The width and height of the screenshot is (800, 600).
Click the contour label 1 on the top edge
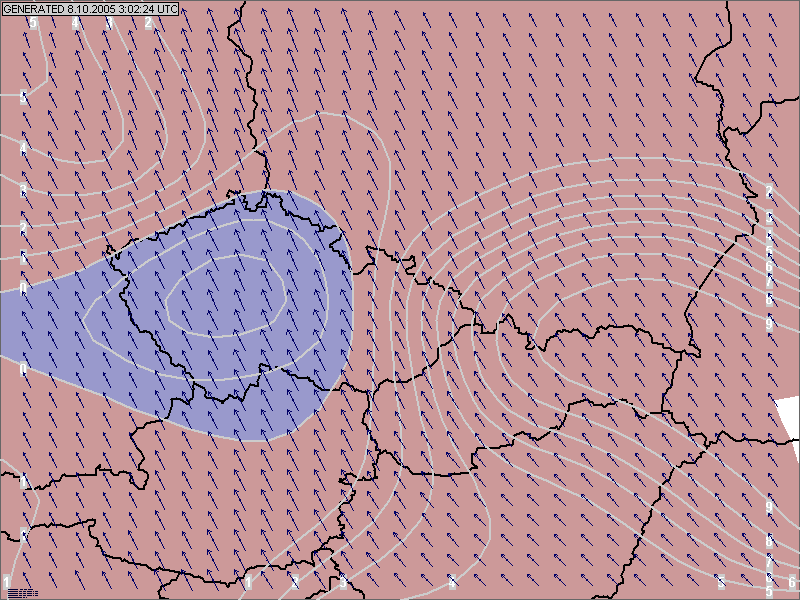(110, 22)
